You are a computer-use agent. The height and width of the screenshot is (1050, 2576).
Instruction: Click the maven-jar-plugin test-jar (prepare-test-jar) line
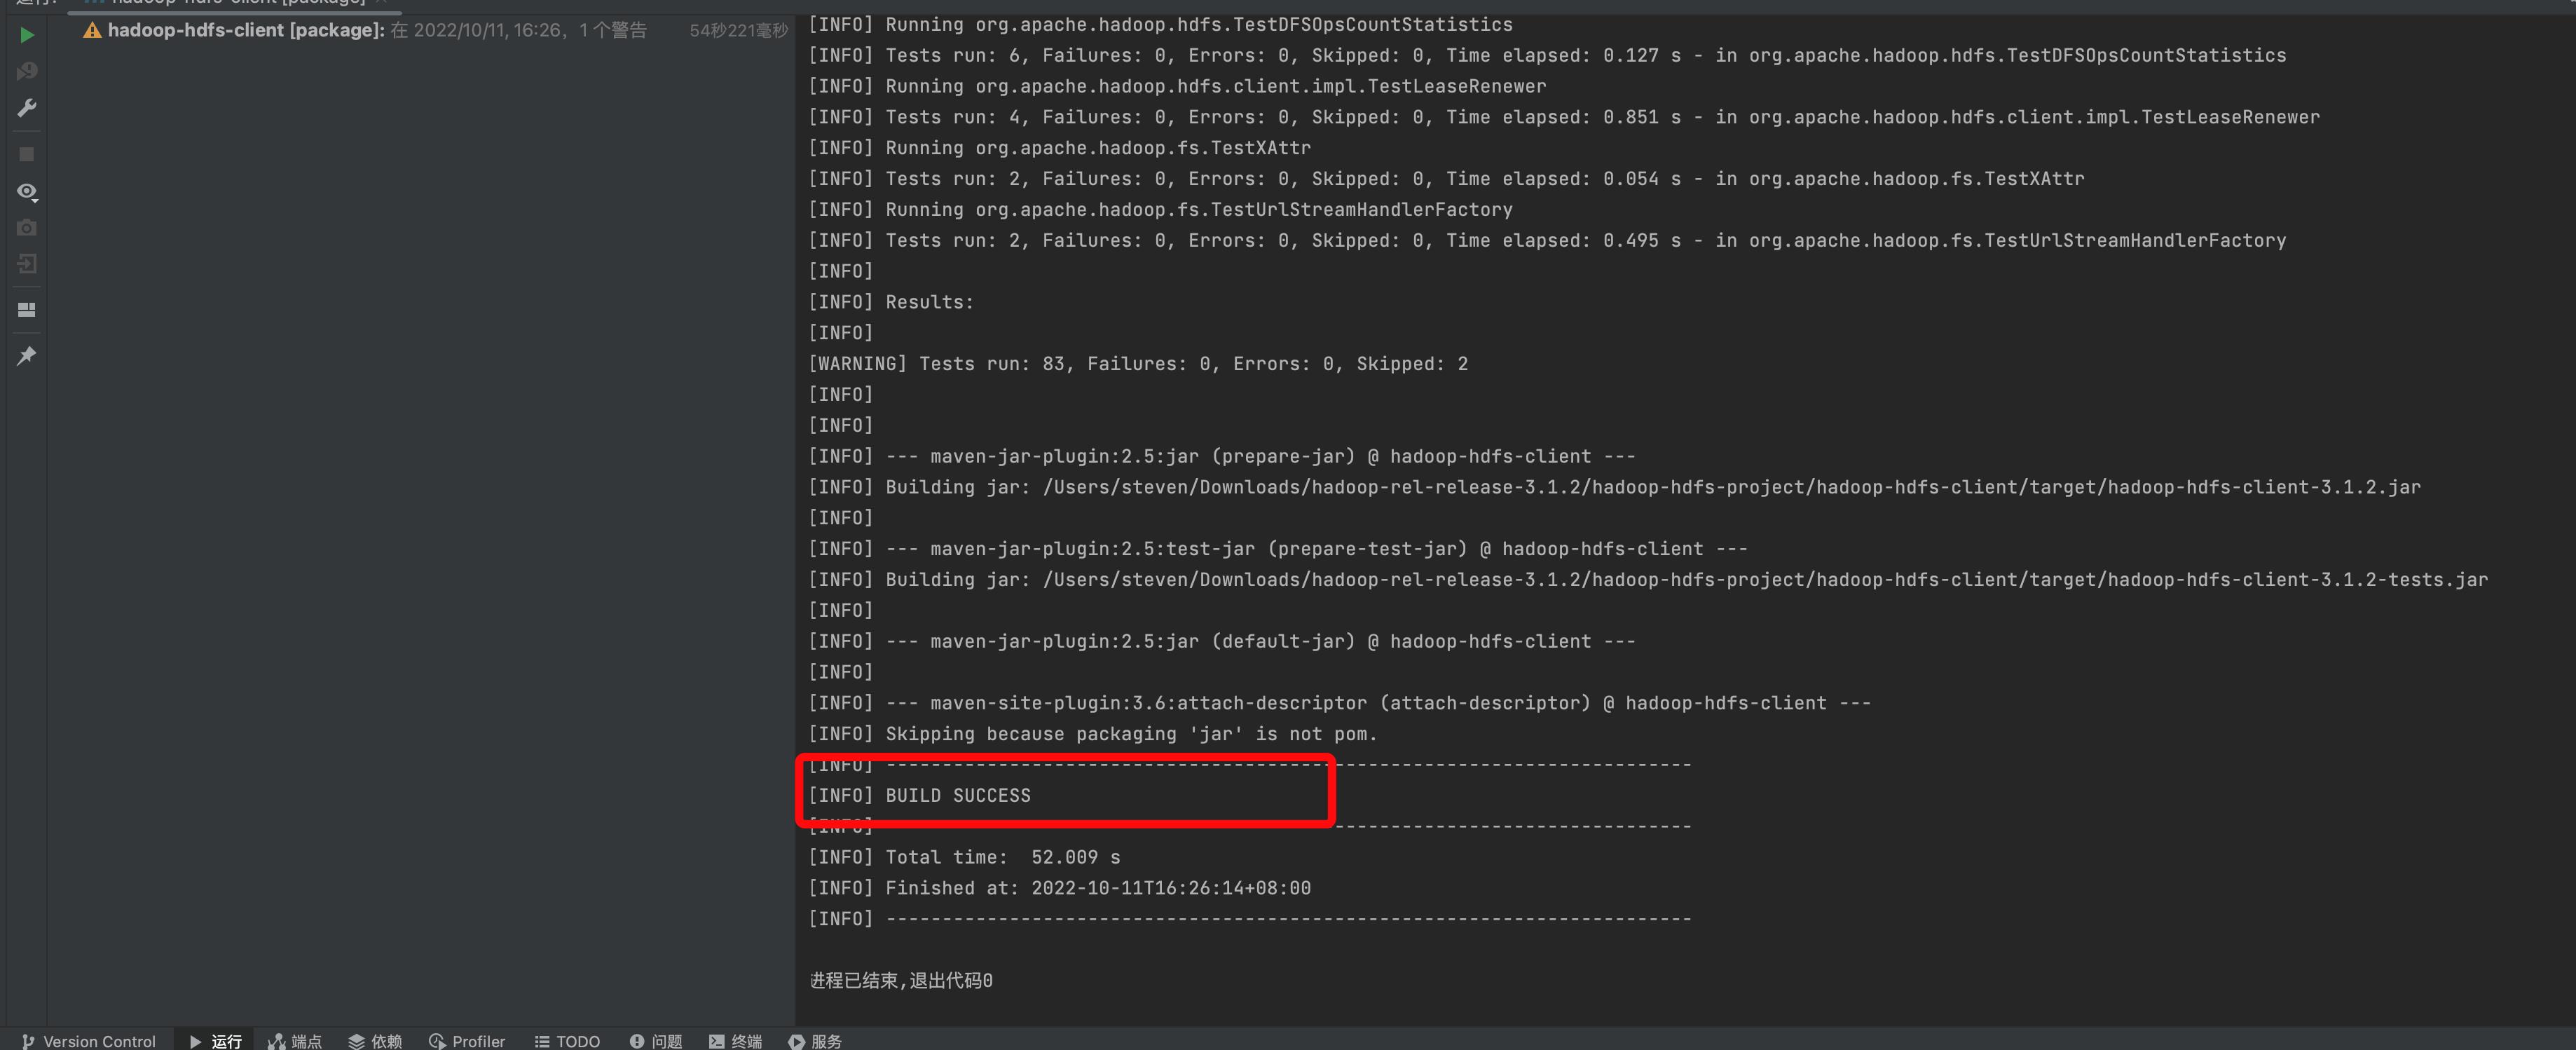click(1278, 549)
